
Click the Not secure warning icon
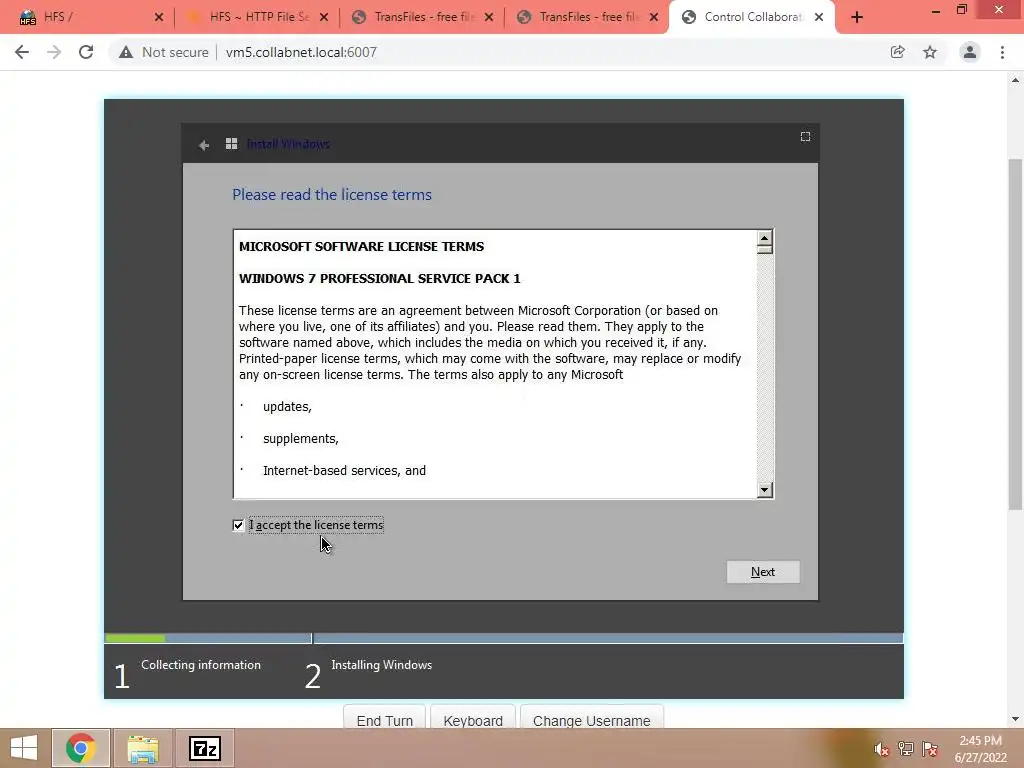click(x=126, y=52)
